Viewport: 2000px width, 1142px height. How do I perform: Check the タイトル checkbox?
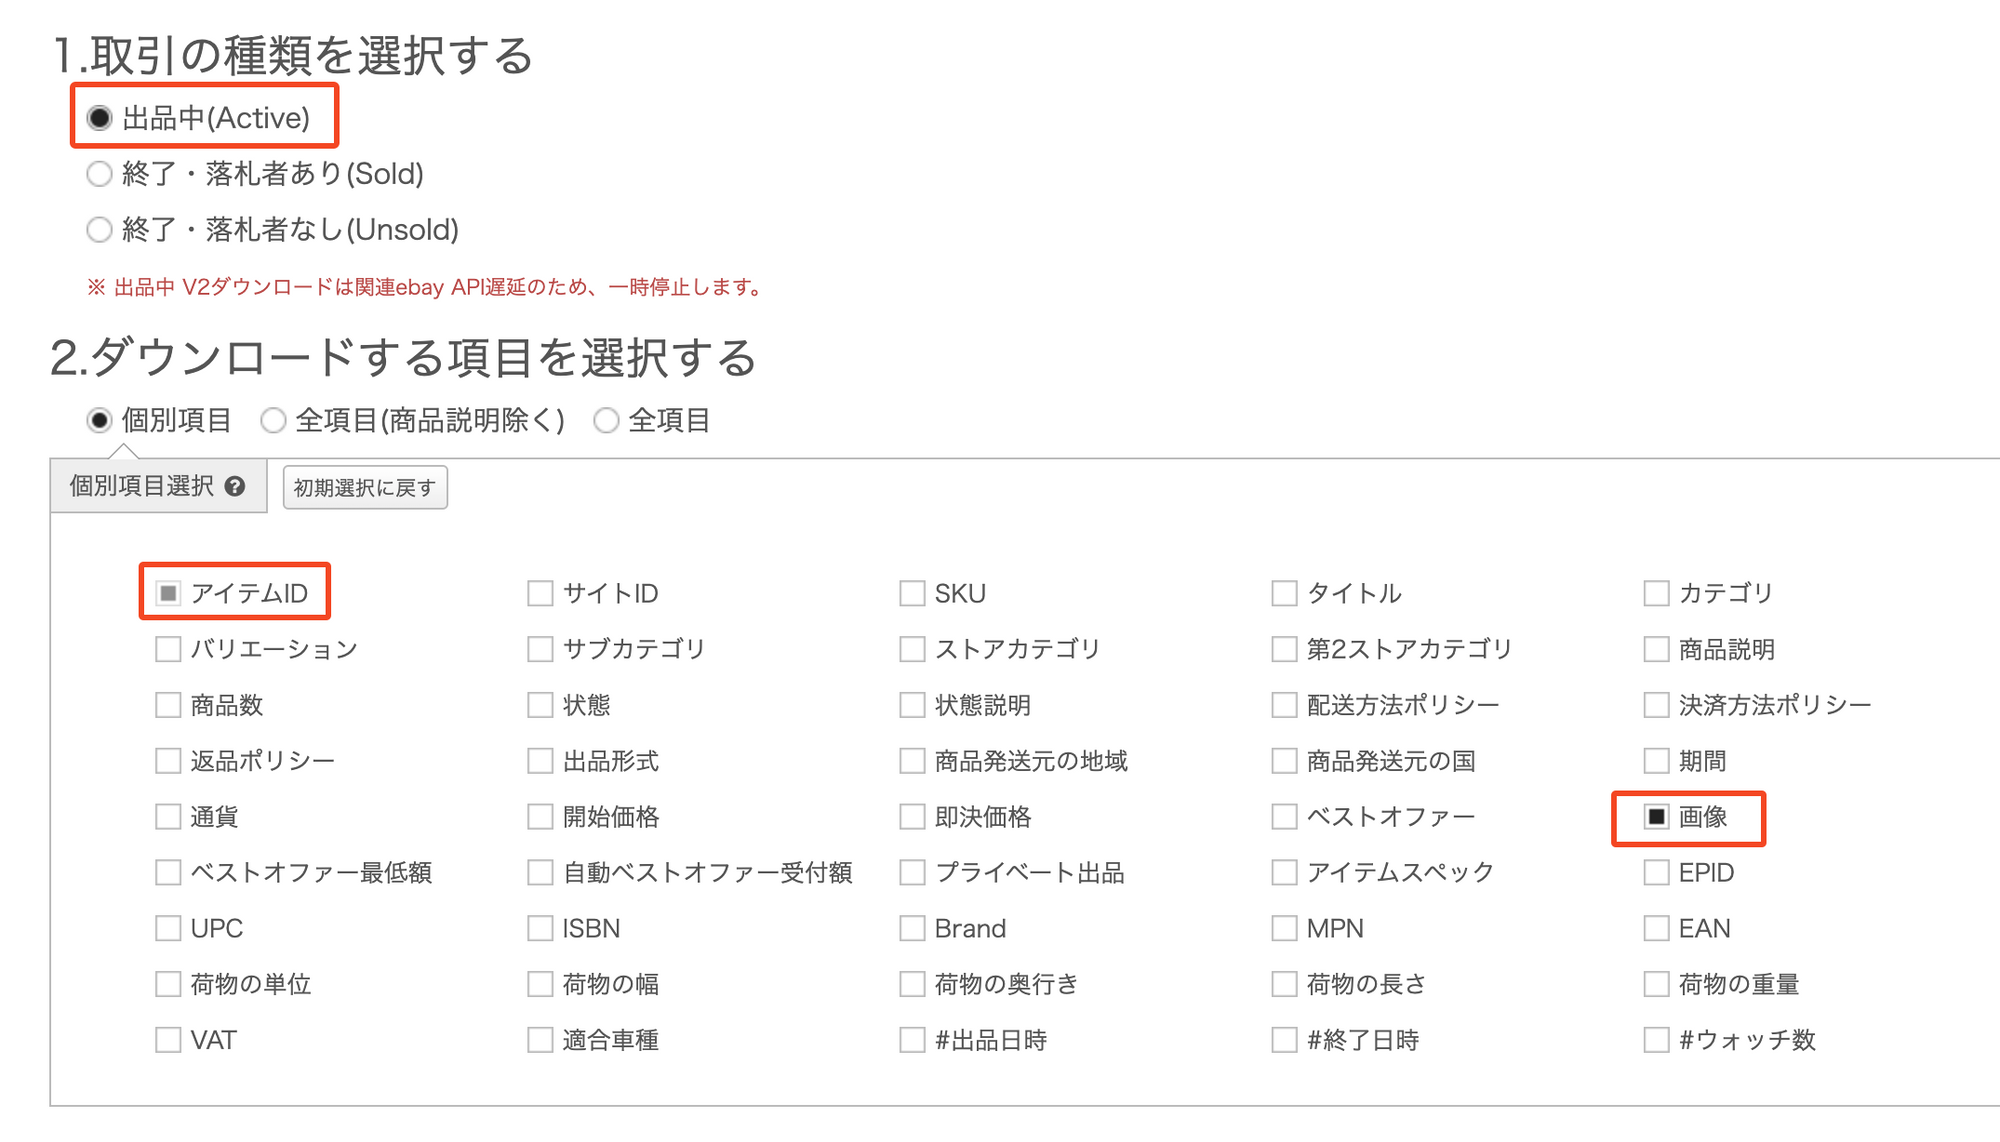coord(1284,594)
